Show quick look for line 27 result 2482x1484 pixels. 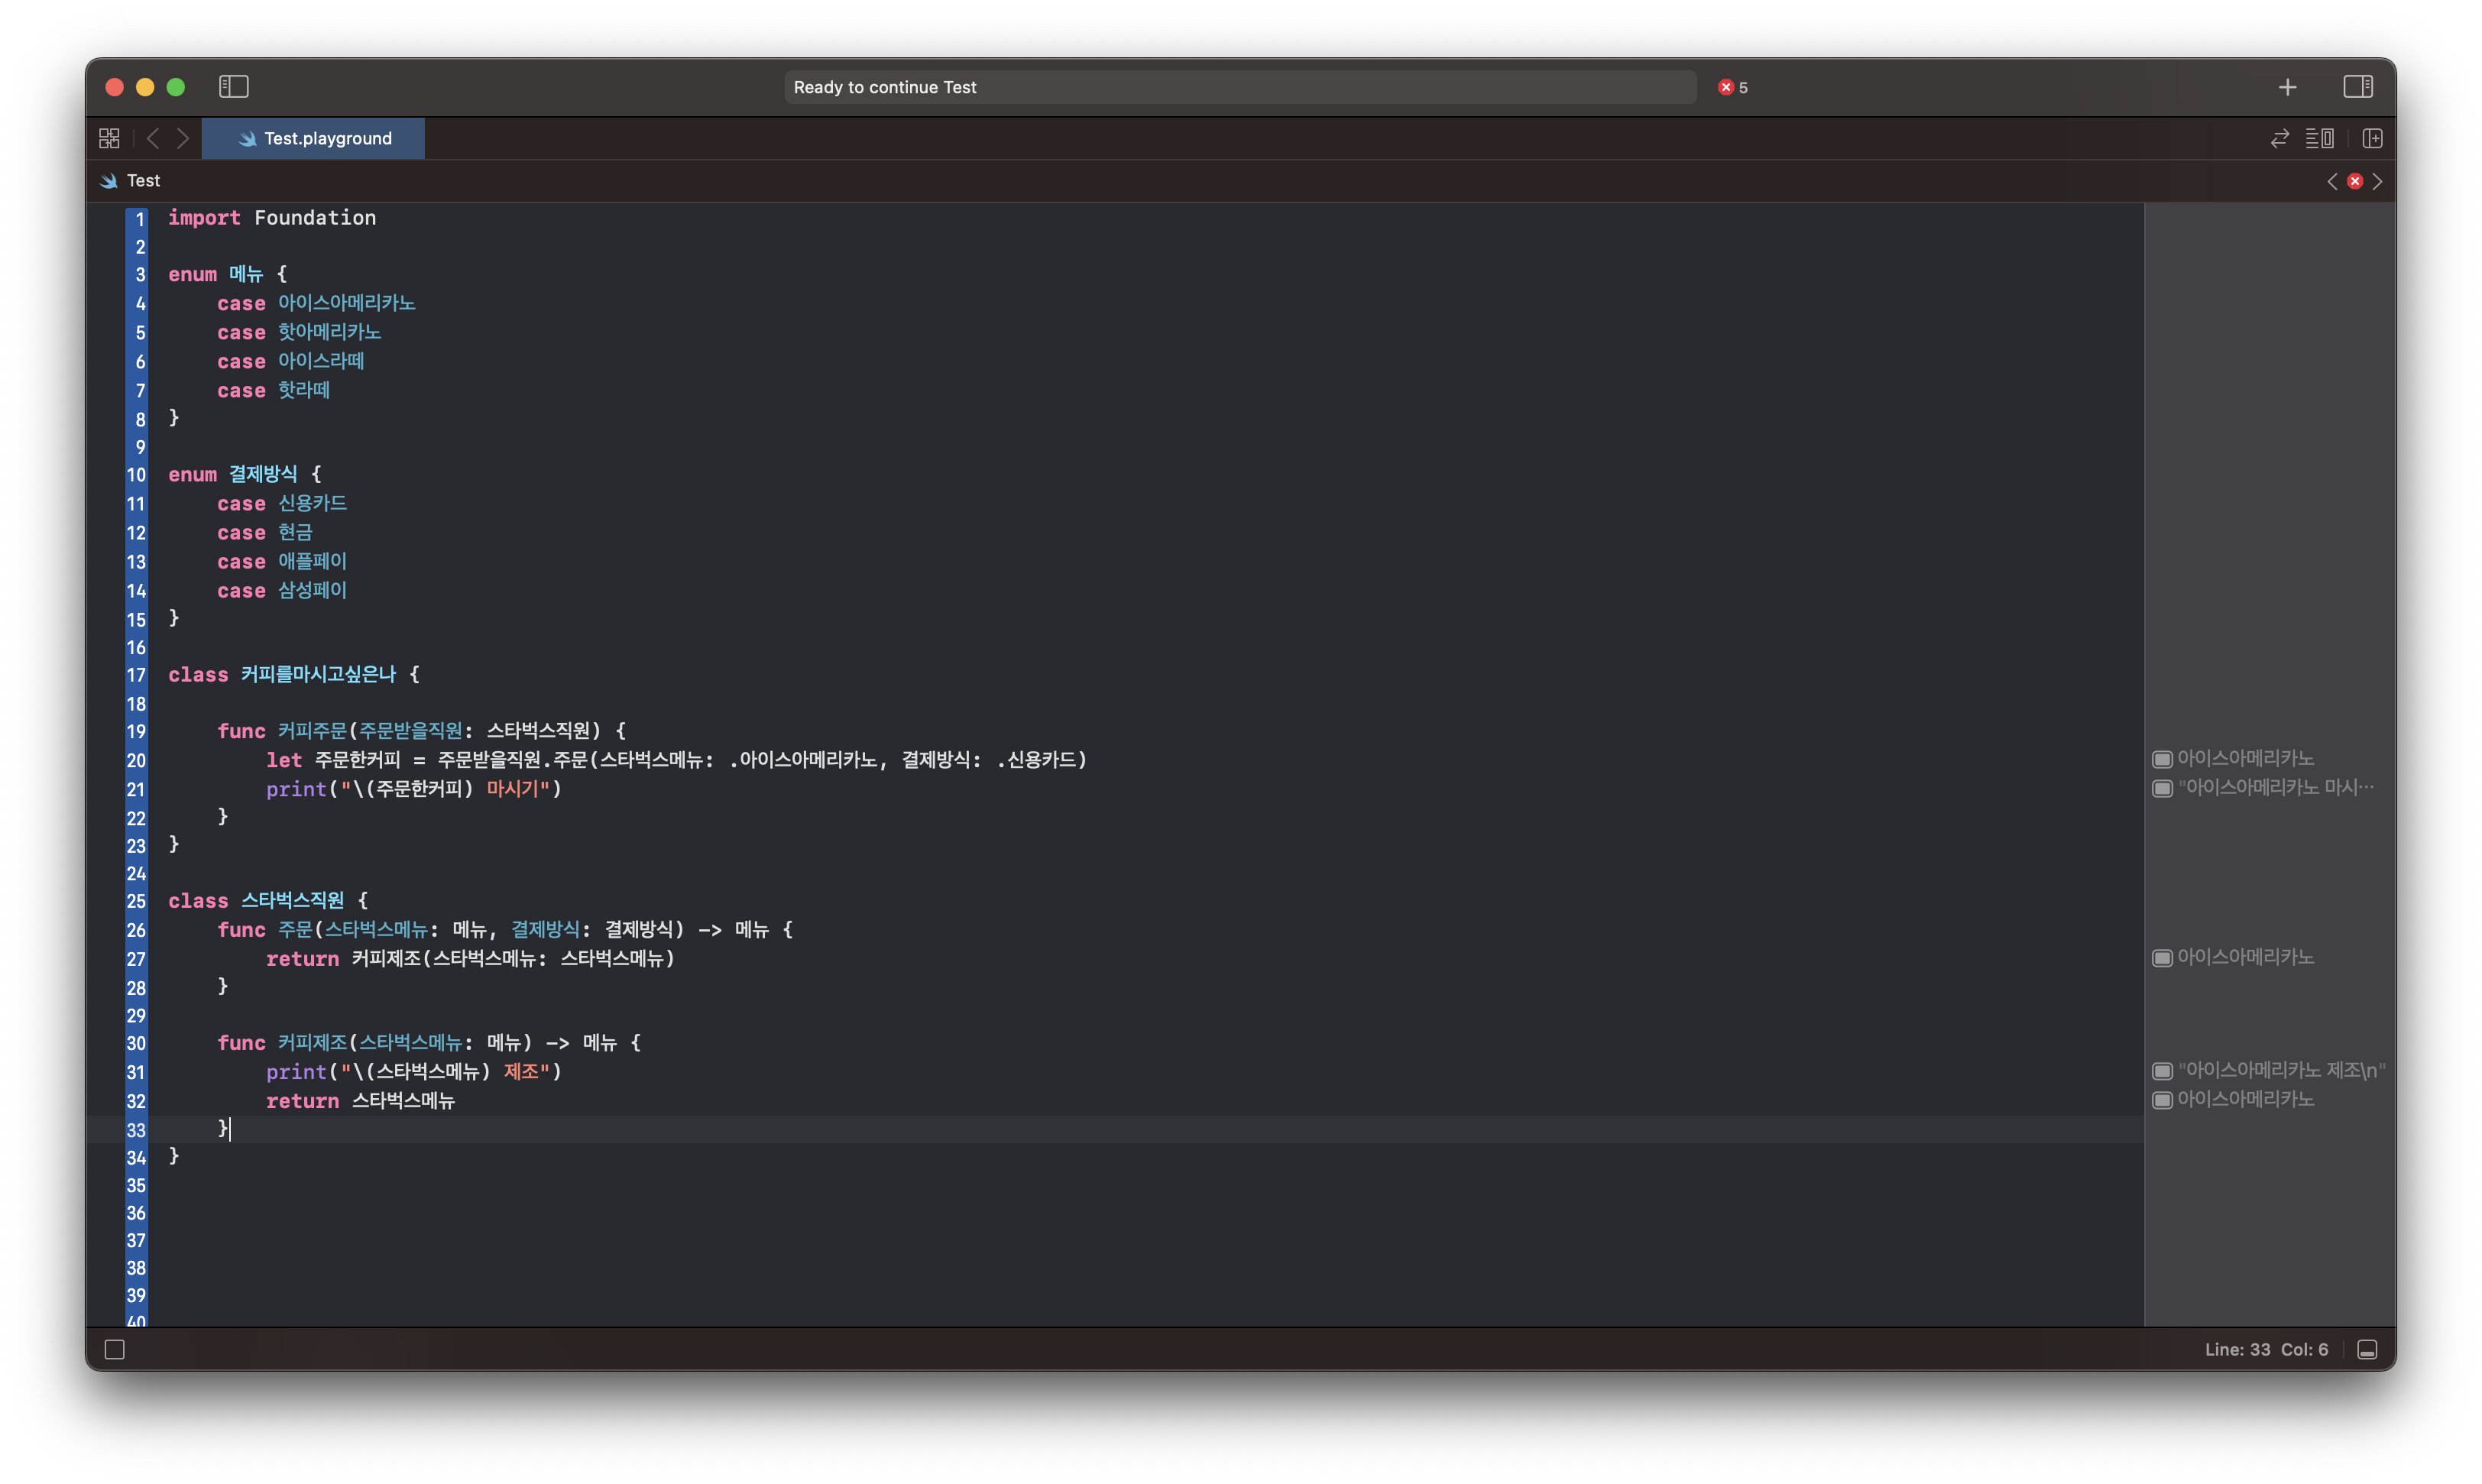point(2161,958)
